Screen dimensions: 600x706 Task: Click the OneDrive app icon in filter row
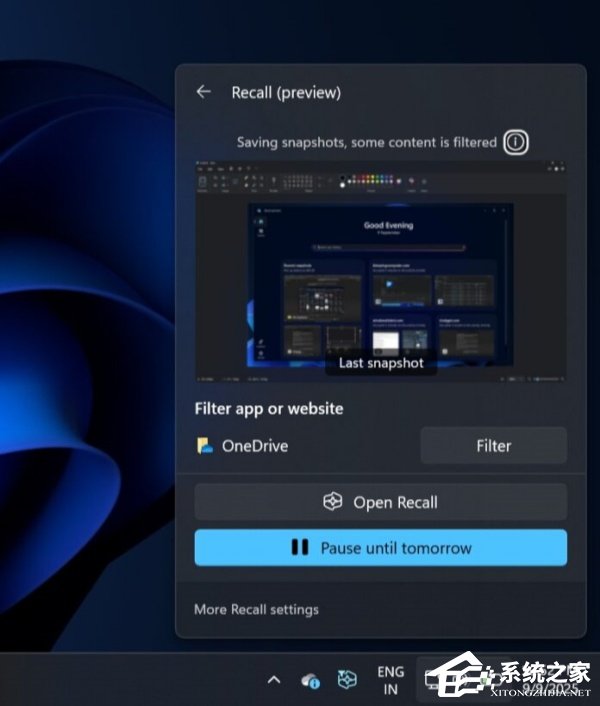205,446
